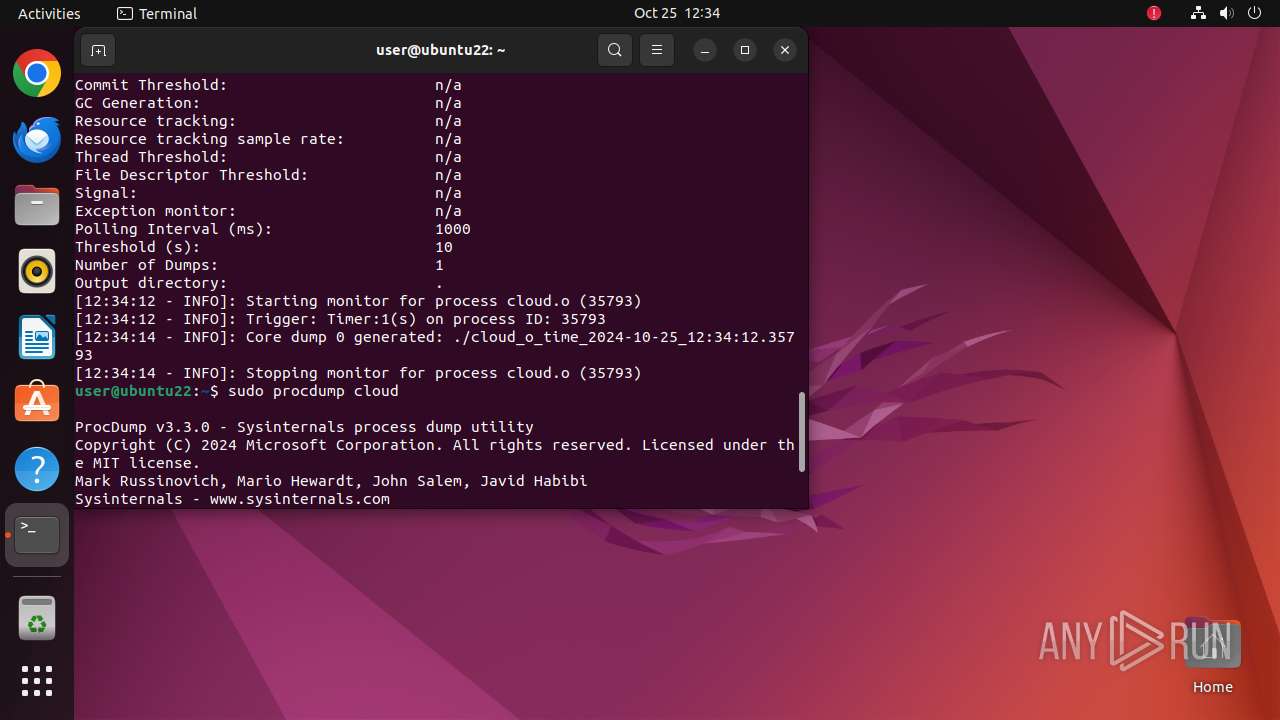Image resolution: width=1280 pixels, height=720 pixels.
Task: Click the 'Mark Russinovich' authors line
Action: pyautogui.click(x=331, y=481)
